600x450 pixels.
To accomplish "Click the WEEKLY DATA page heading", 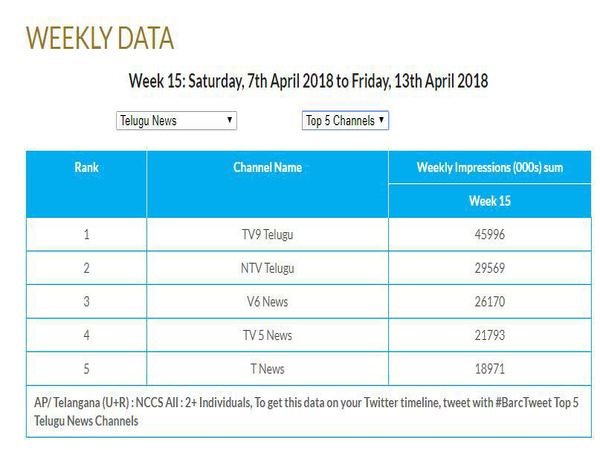I will tap(100, 38).
